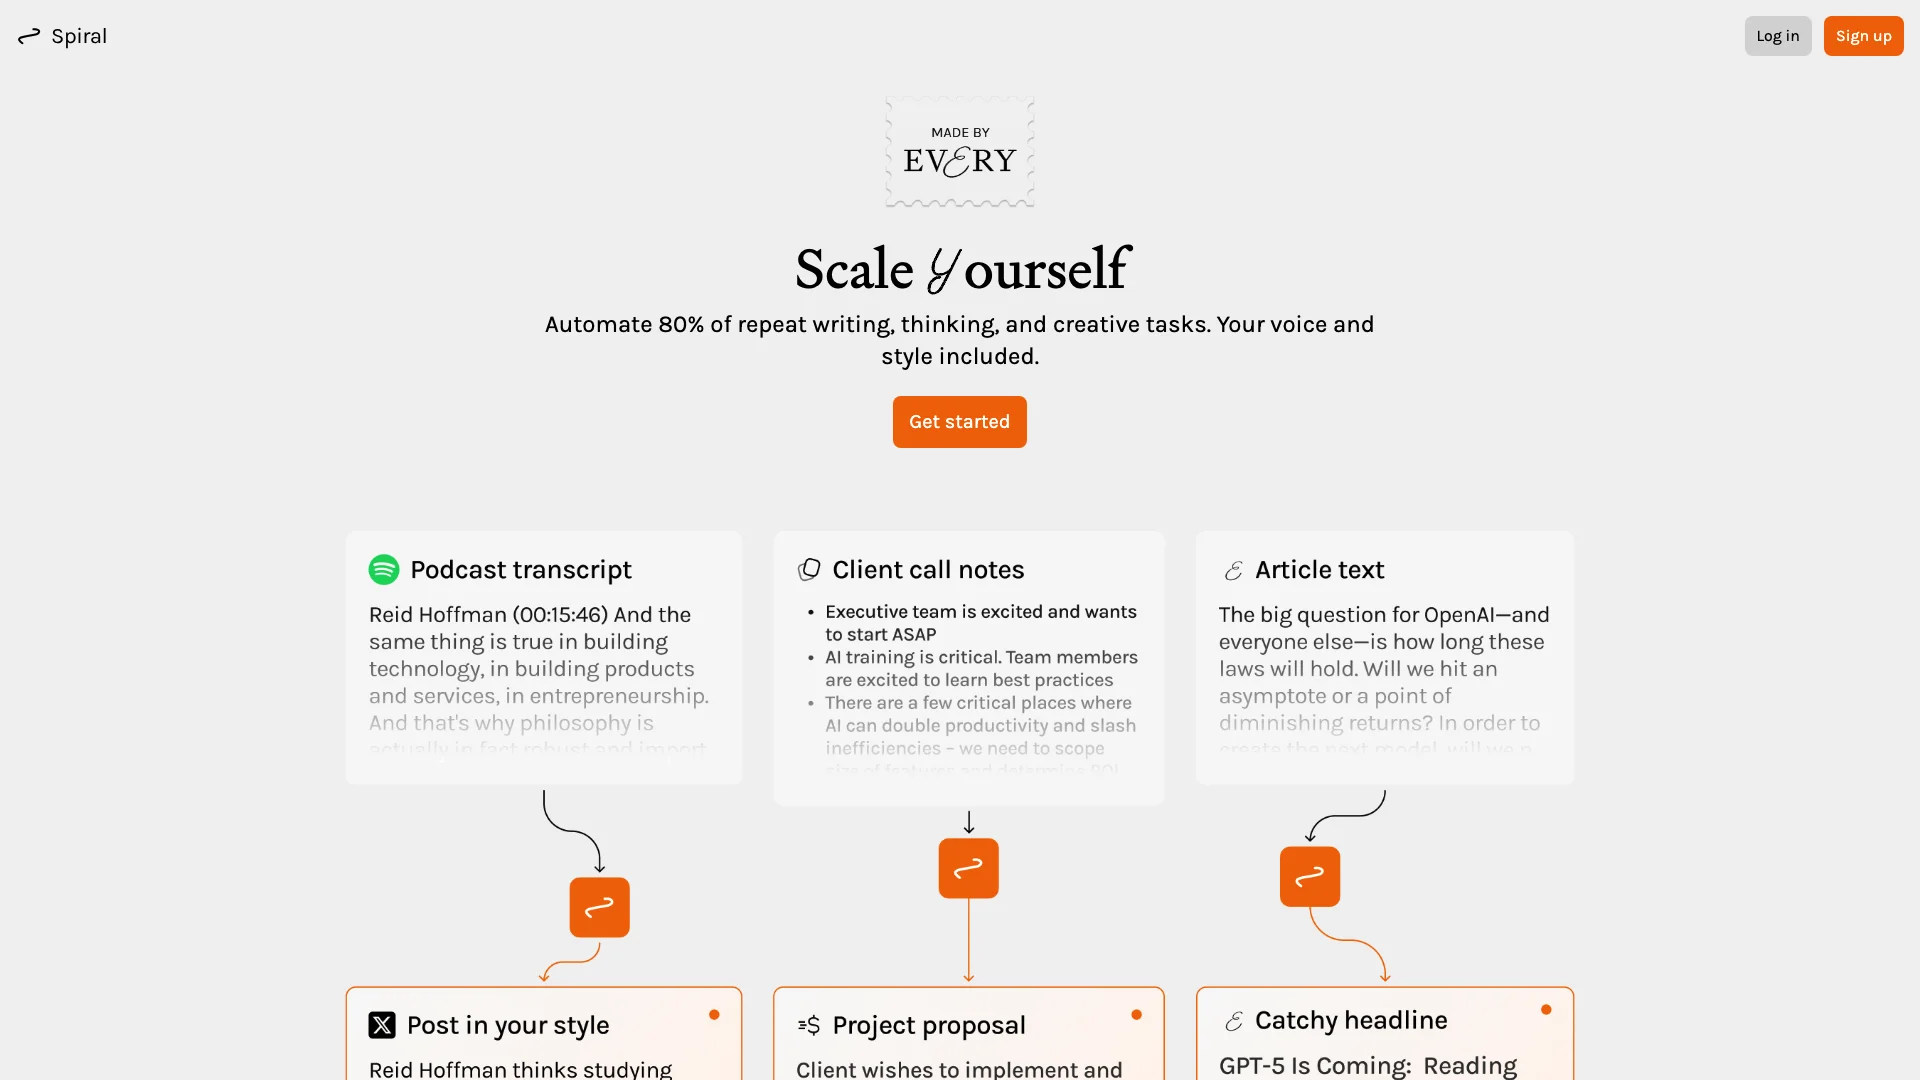This screenshot has width=1920, height=1080.
Task: Click the orange dot on Project proposal card
Action: tap(1137, 1014)
